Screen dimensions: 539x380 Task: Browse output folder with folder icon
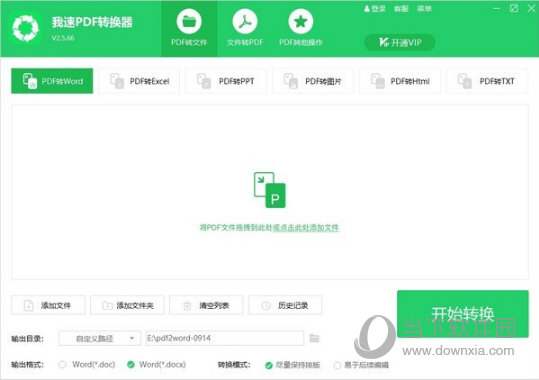tap(314, 338)
